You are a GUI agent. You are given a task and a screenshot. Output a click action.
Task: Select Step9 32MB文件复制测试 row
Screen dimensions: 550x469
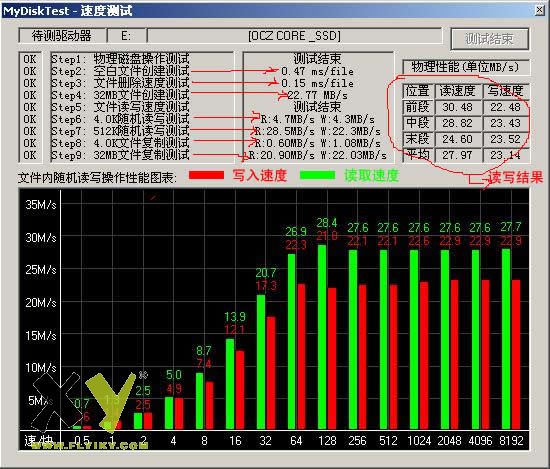[x=120, y=155]
